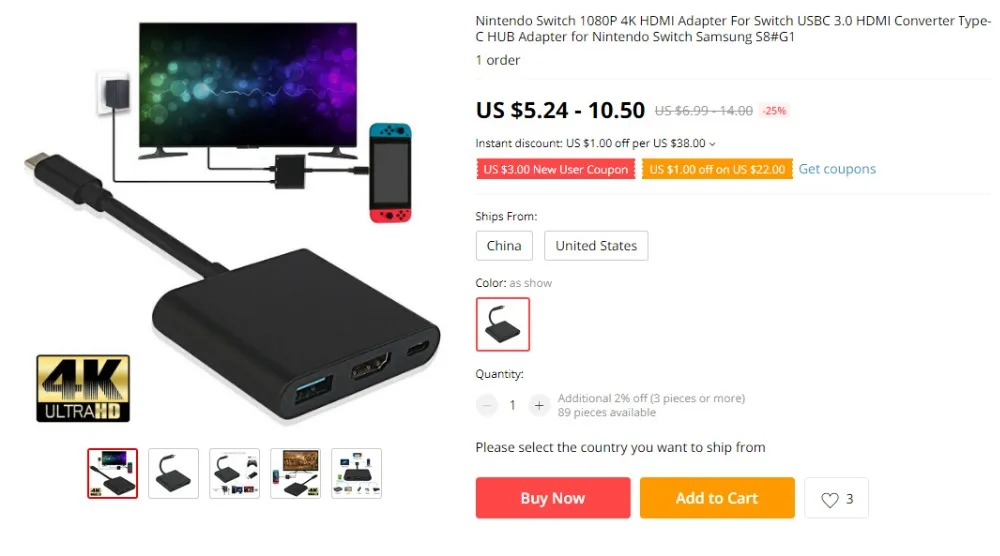Show the fourth thumbnail with game screen
Screen dimensions: 1000x556
click(x=295, y=473)
